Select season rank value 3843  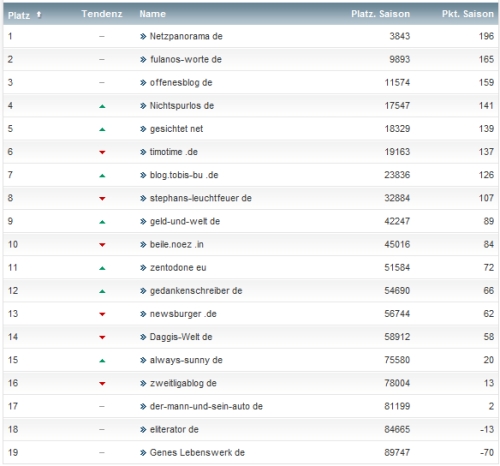[400, 36]
